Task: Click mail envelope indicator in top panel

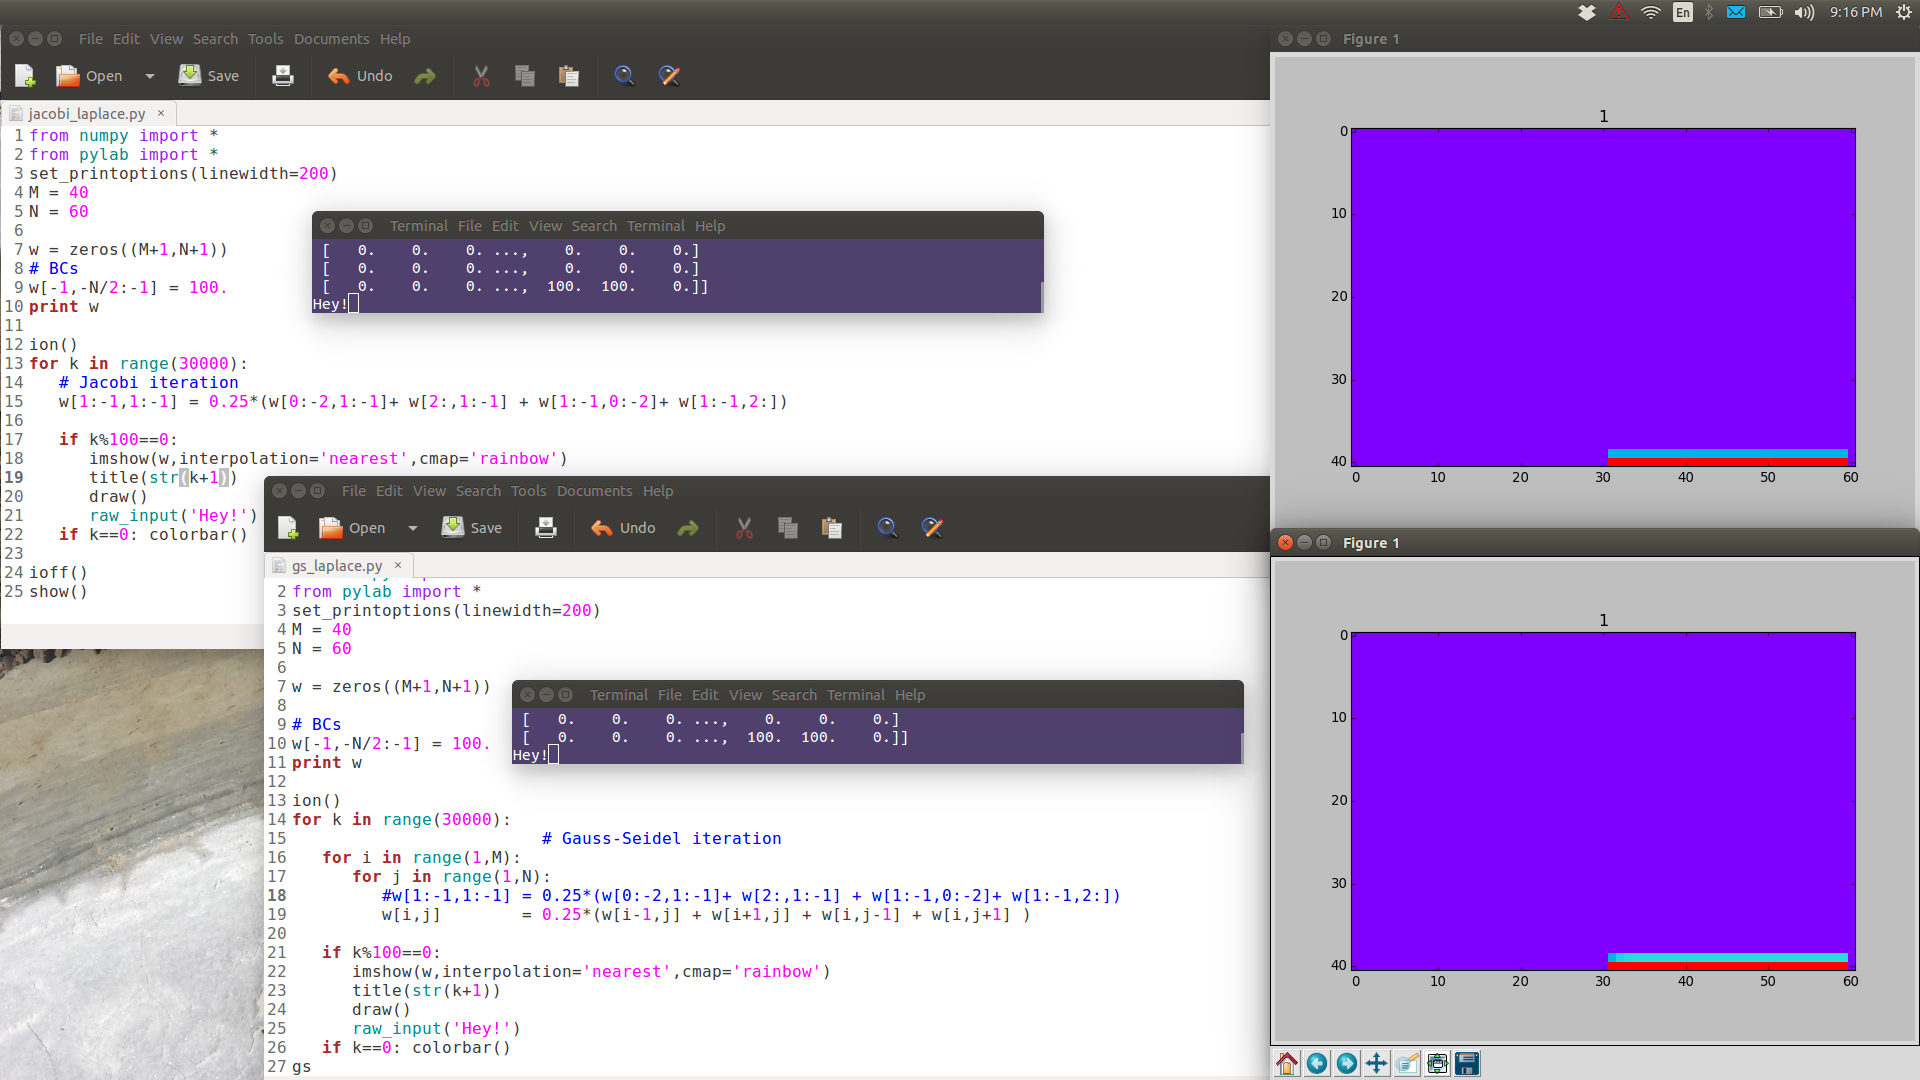Action: click(x=1736, y=12)
